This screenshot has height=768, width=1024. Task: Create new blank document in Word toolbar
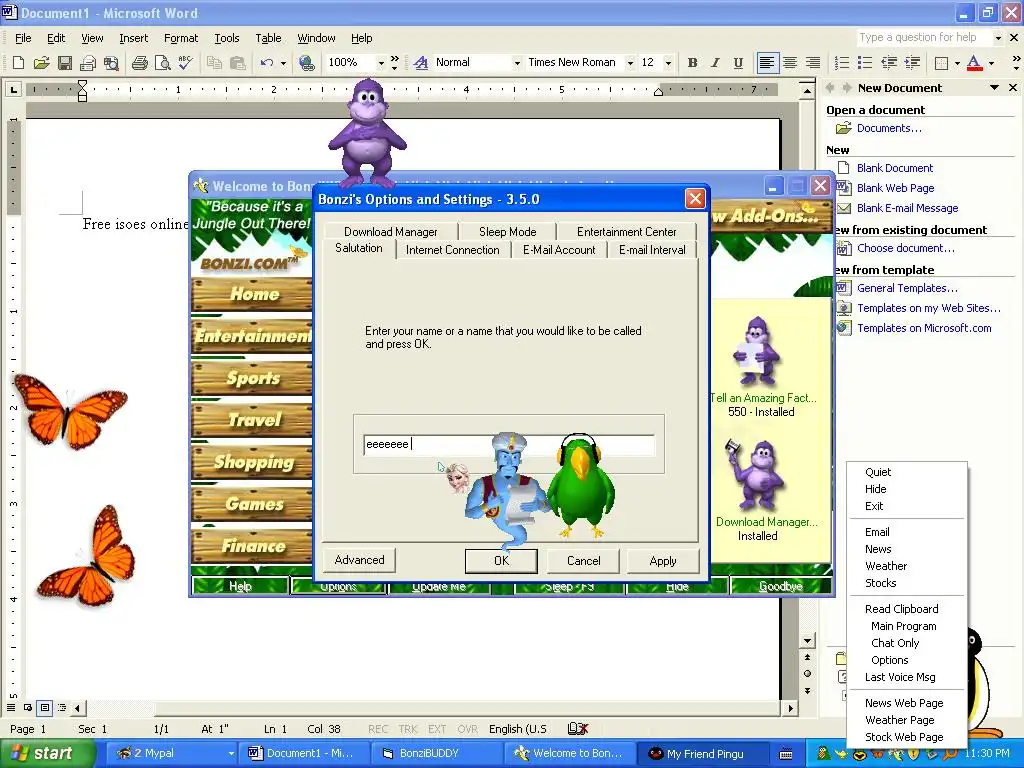pyautogui.click(x=18, y=63)
